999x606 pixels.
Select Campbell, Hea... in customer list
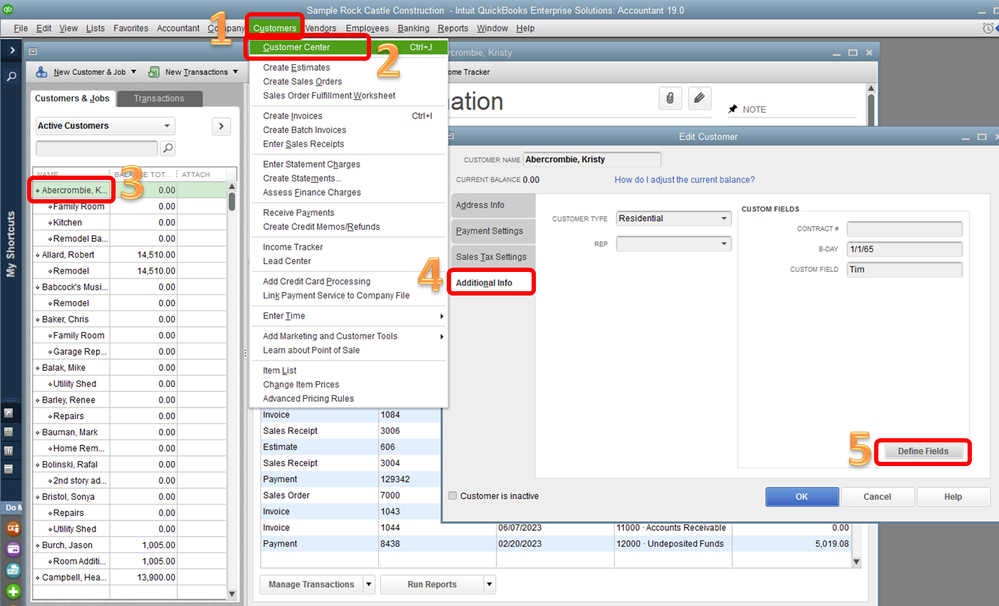74,578
